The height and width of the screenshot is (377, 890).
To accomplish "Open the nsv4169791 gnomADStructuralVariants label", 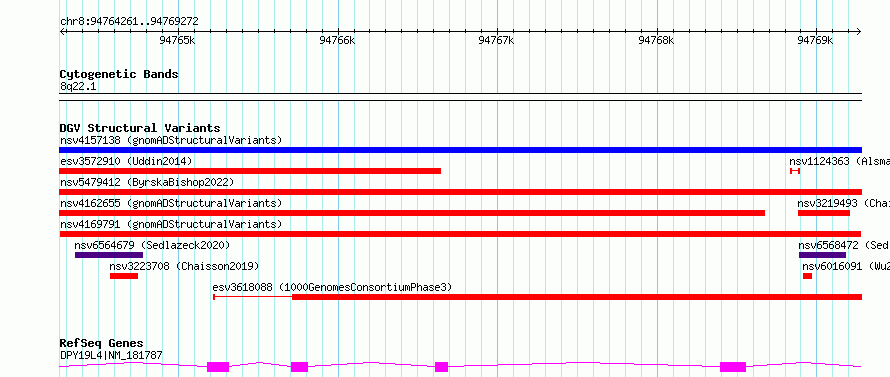I will [x=171, y=224].
